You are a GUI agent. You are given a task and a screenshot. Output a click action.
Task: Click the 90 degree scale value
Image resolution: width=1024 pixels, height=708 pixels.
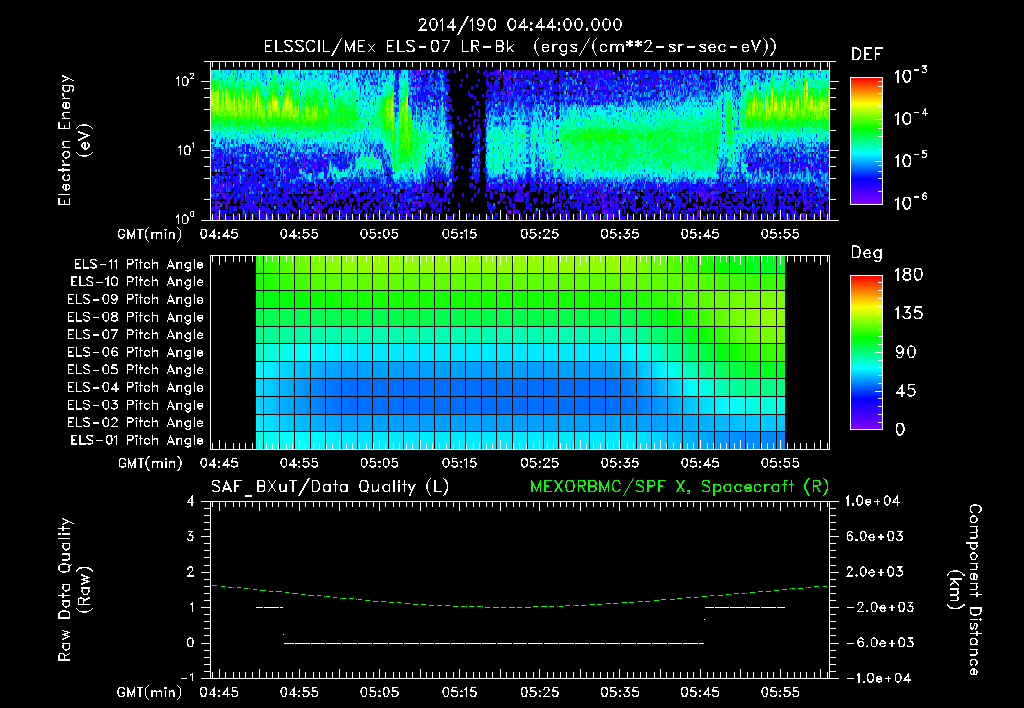(x=906, y=352)
